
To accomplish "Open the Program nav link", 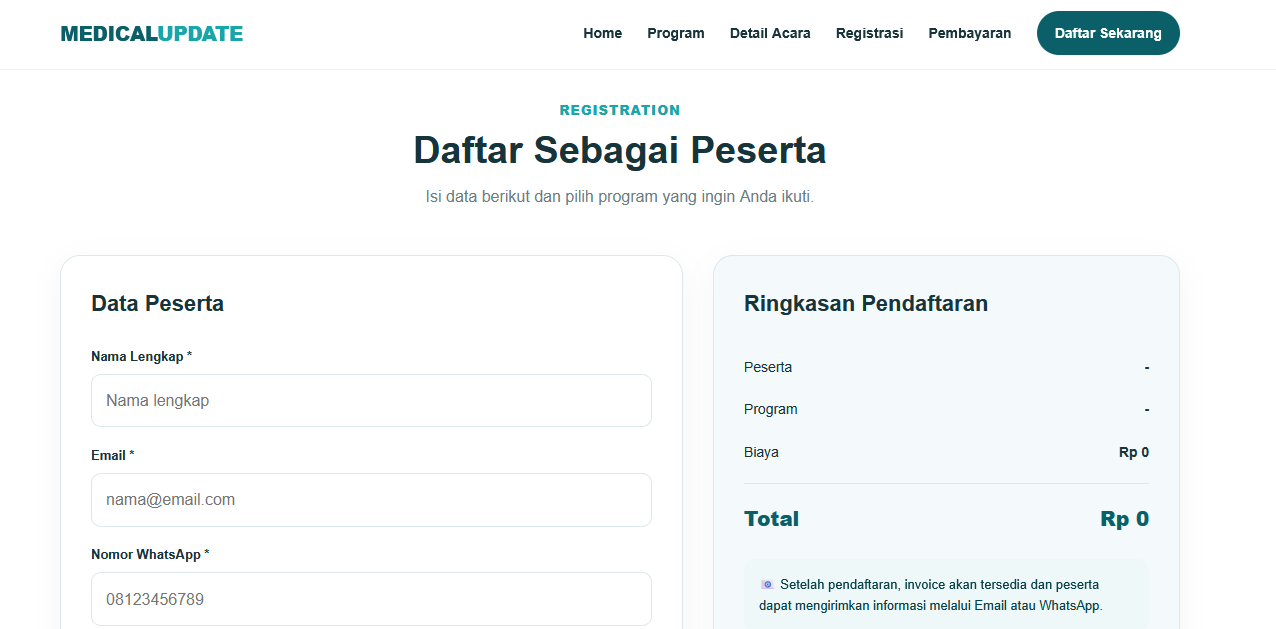I will pos(676,33).
